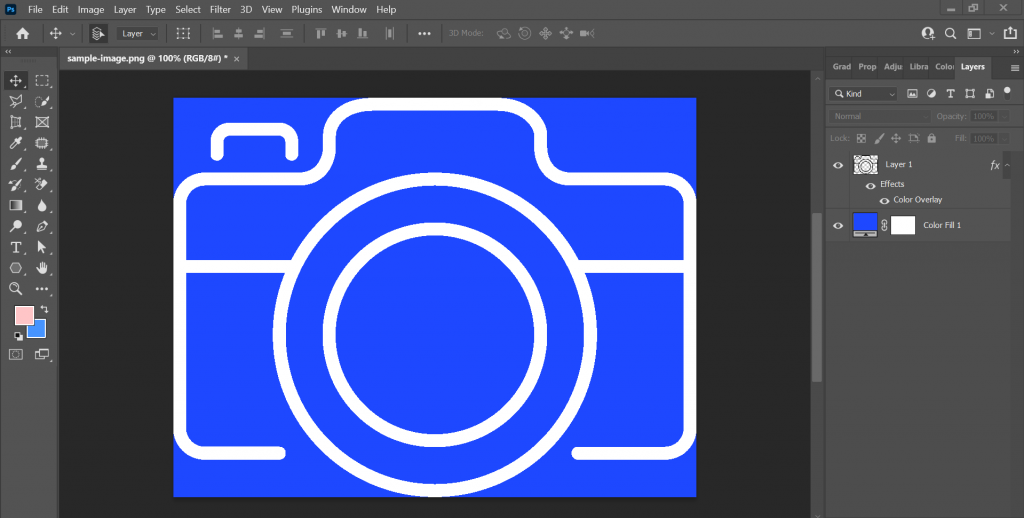Image resolution: width=1024 pixels, height=518 pixels.
Task: Select the Polygonal Lasso tool
Action: click(16, 101)
